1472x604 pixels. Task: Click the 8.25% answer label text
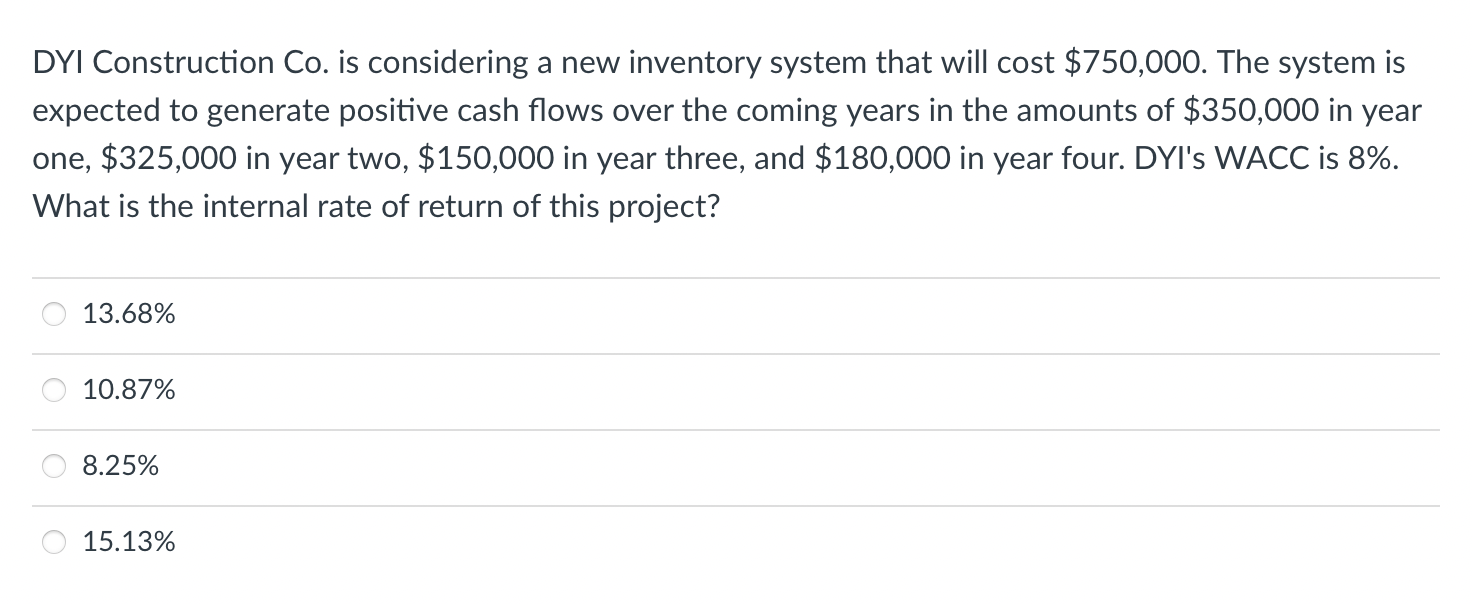pos(120,465)
